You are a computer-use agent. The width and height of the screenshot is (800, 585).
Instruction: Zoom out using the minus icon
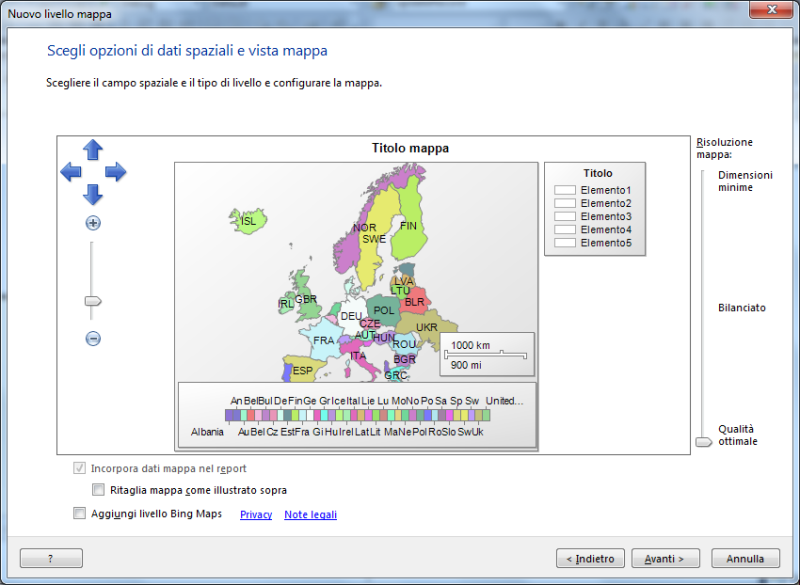point(93,338)
